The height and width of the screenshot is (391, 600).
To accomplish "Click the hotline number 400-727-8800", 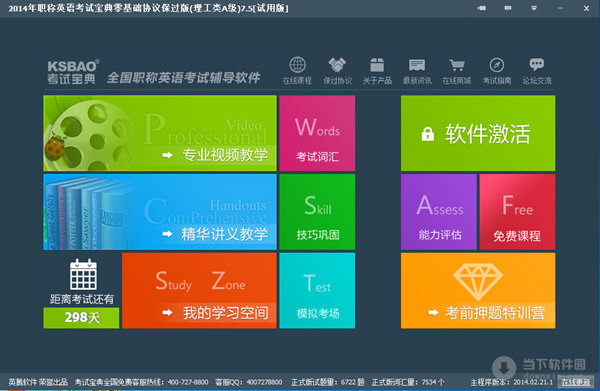I will click(188, 382).
